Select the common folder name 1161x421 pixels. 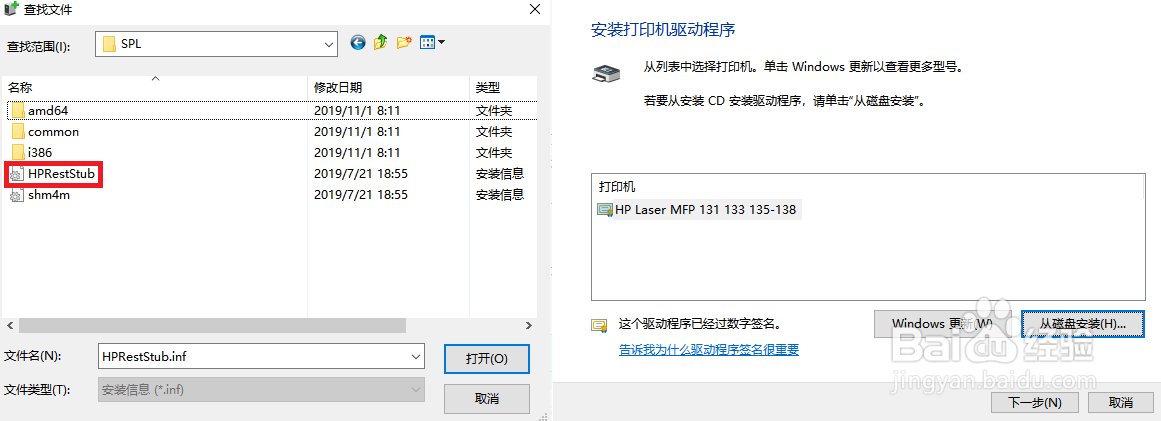coord(53,132)
